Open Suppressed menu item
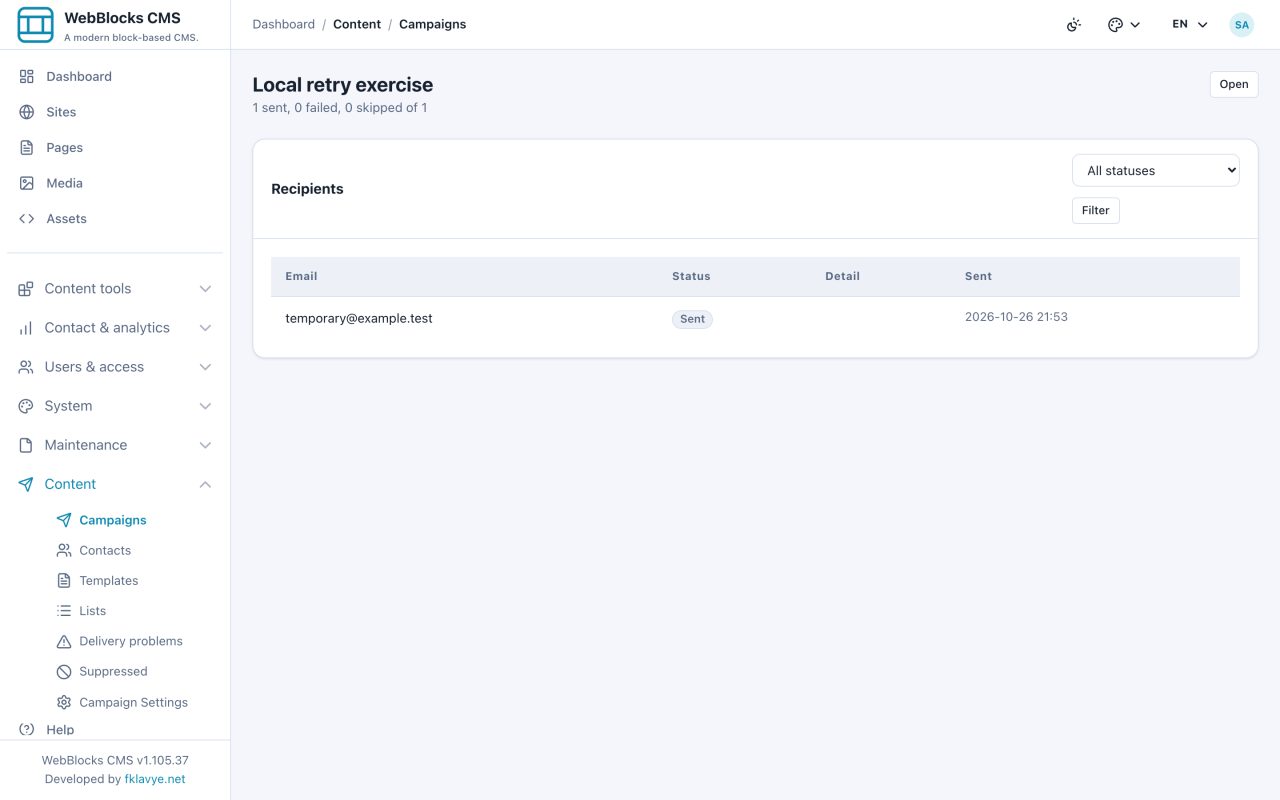Screen dimensions: 1280x800 113,672
